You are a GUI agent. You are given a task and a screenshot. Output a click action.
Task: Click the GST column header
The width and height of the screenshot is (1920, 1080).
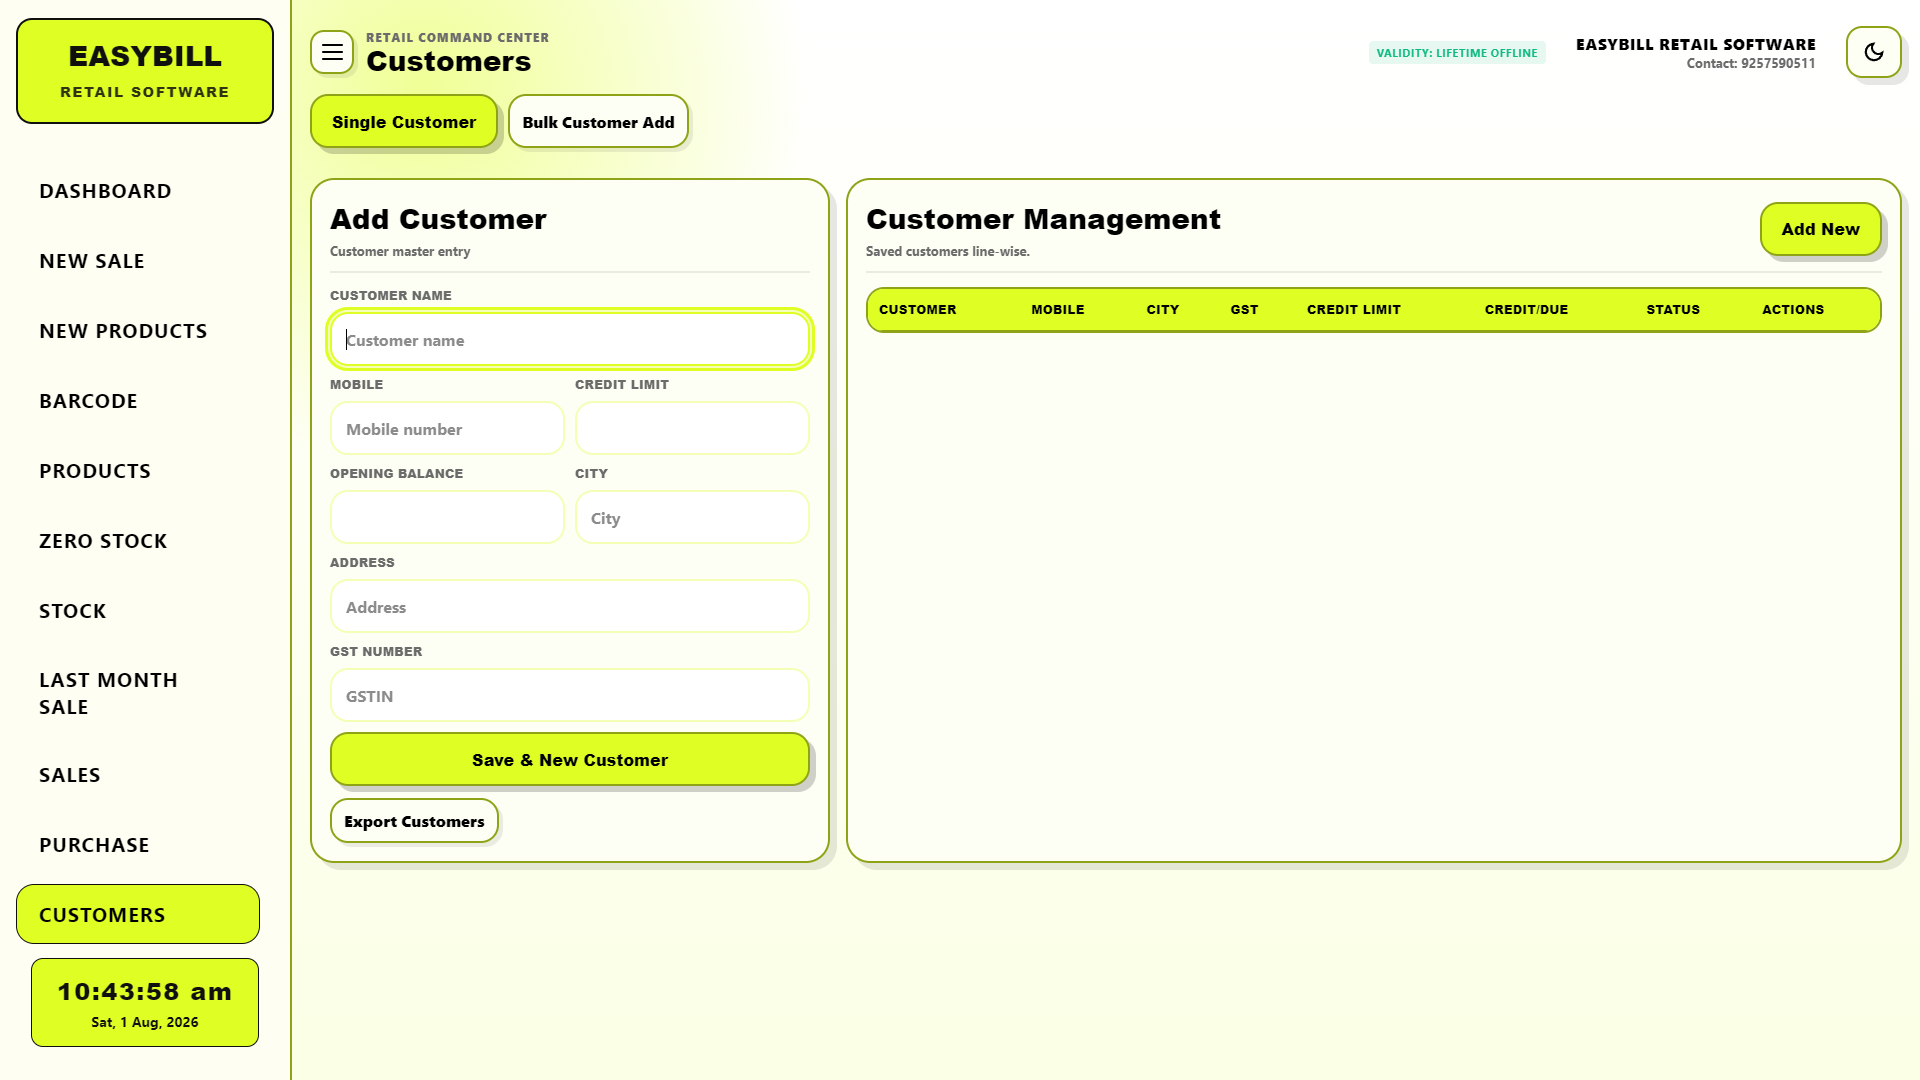pos(1244,310)
